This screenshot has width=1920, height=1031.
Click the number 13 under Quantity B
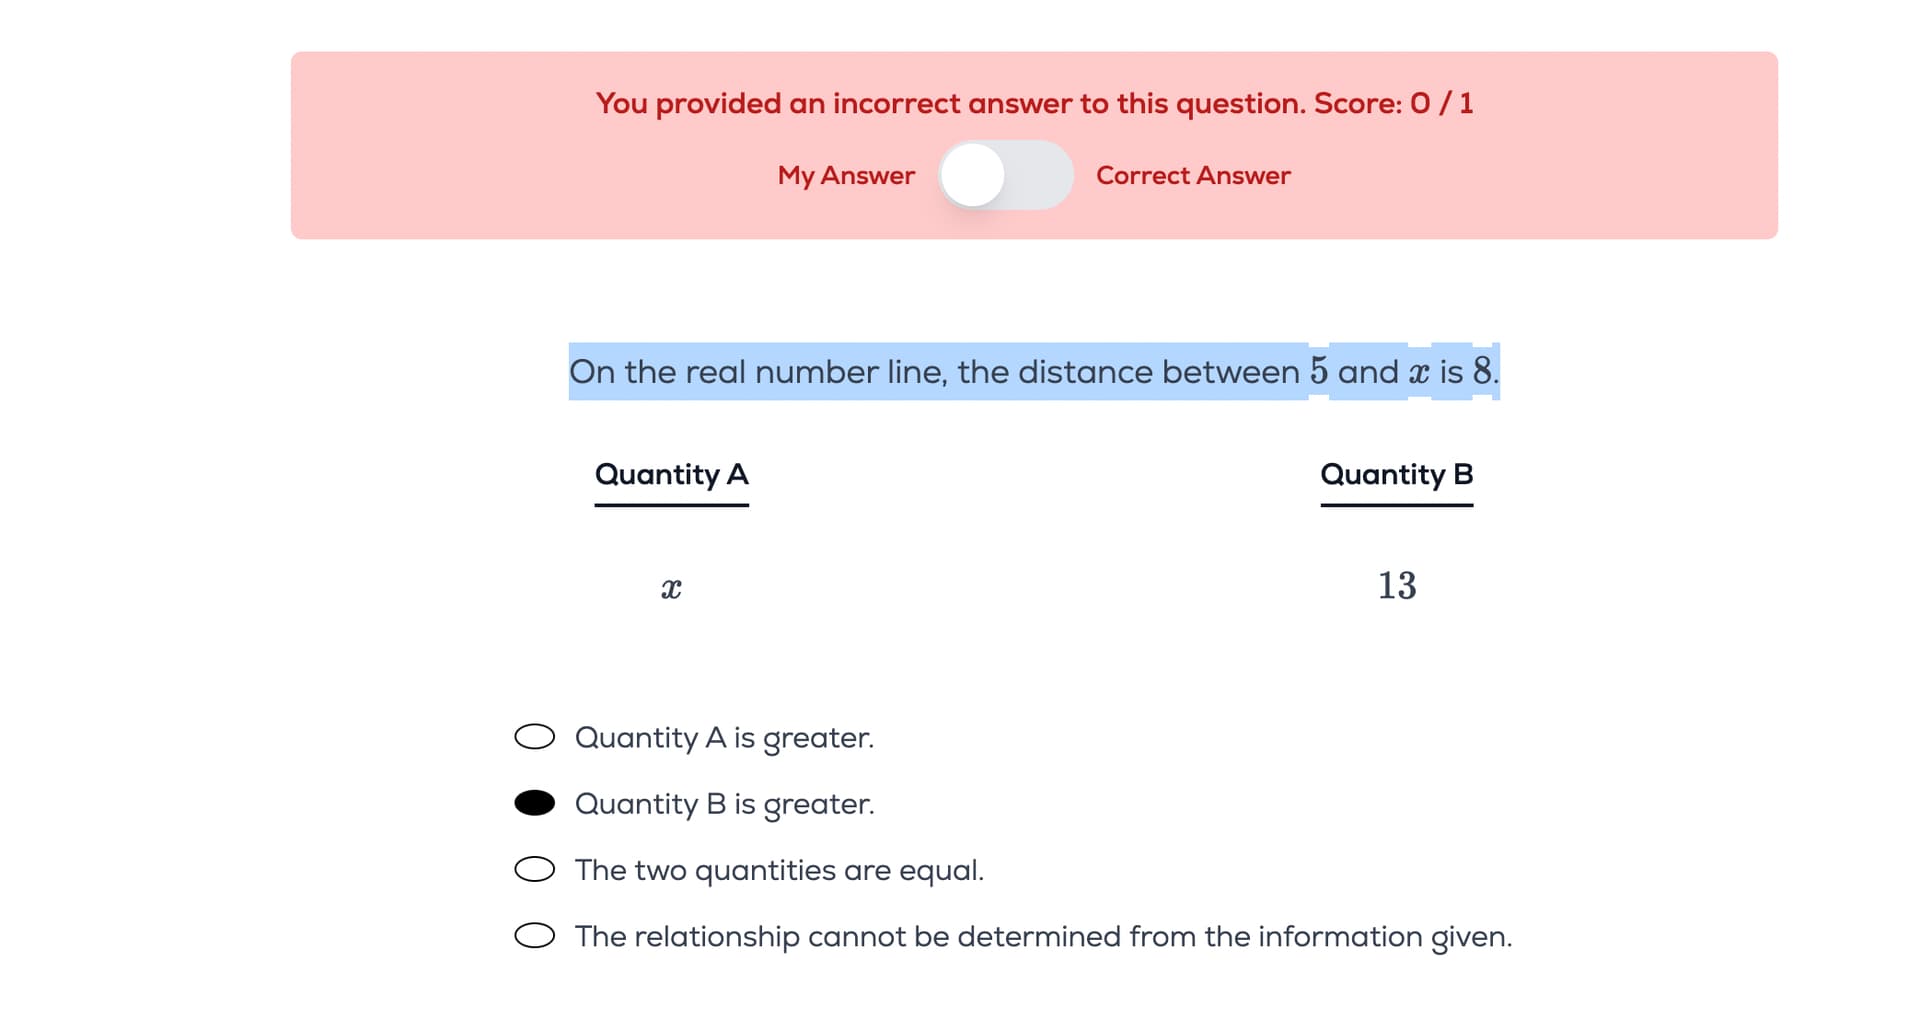1396,586
